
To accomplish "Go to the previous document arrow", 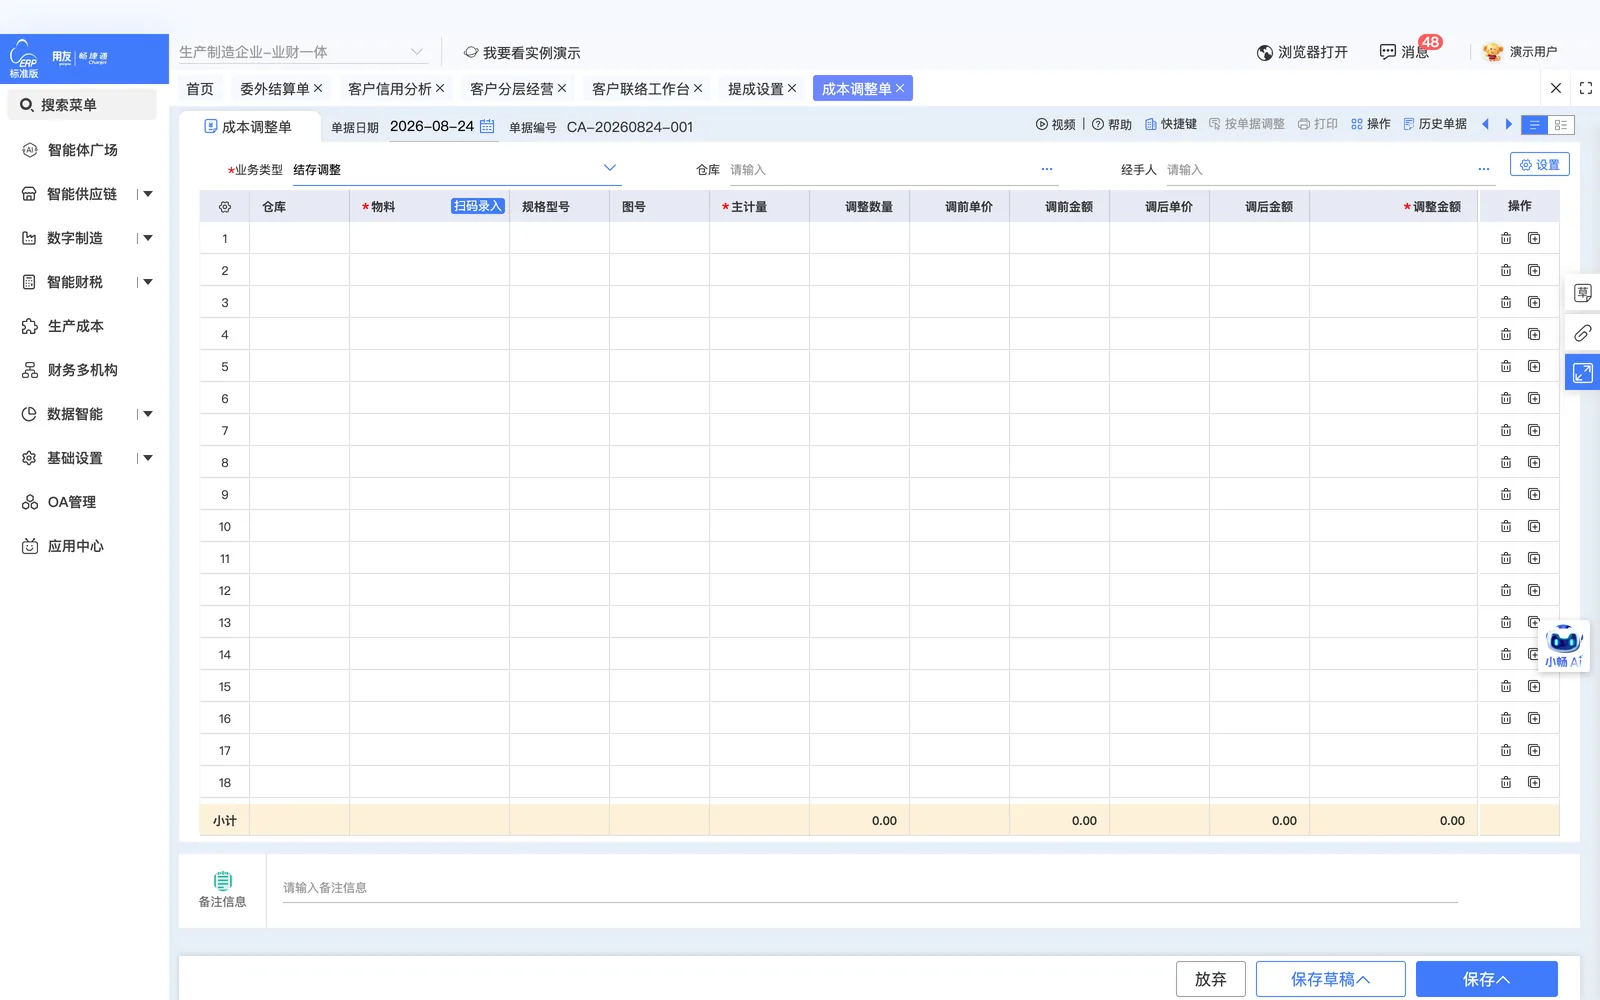I will pyautogui.click(x=1485, y=124).
